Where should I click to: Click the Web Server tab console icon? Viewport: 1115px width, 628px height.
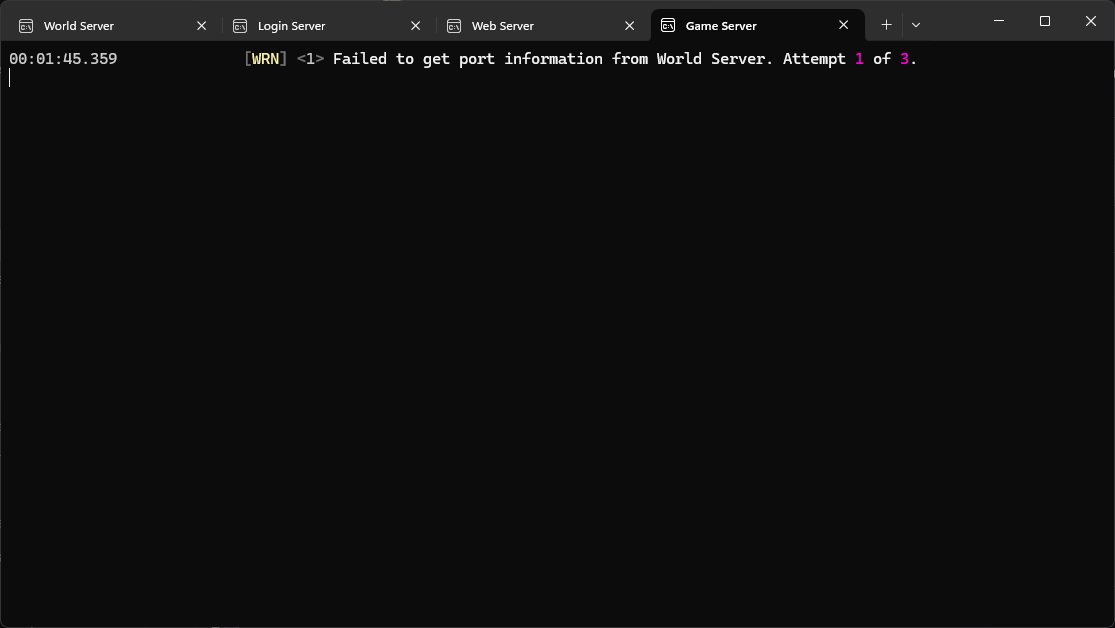pos(454,26)
